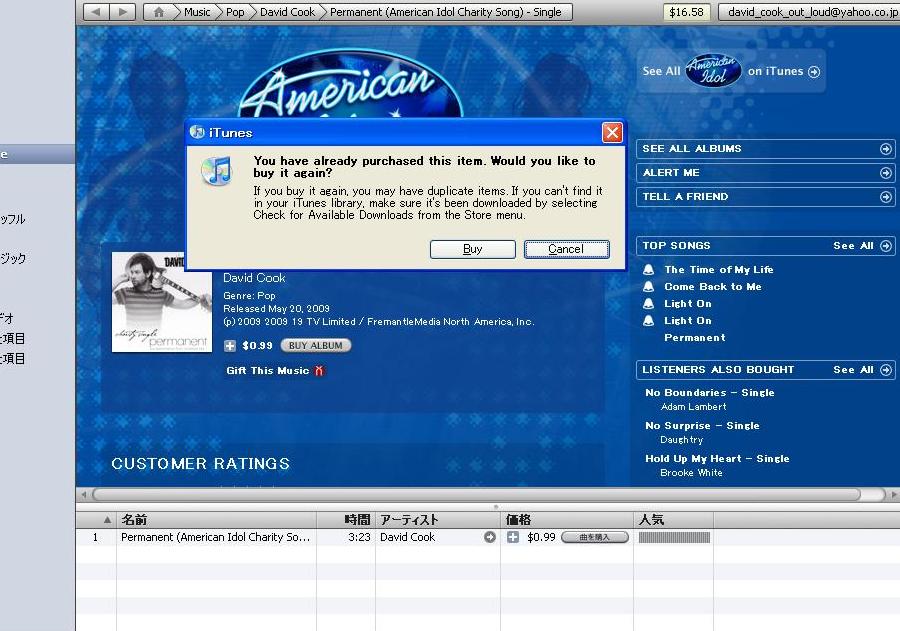Viewport: 900px width, 631px height.
Task: Open the $16.58 account balance button
Action: (686, 11)
